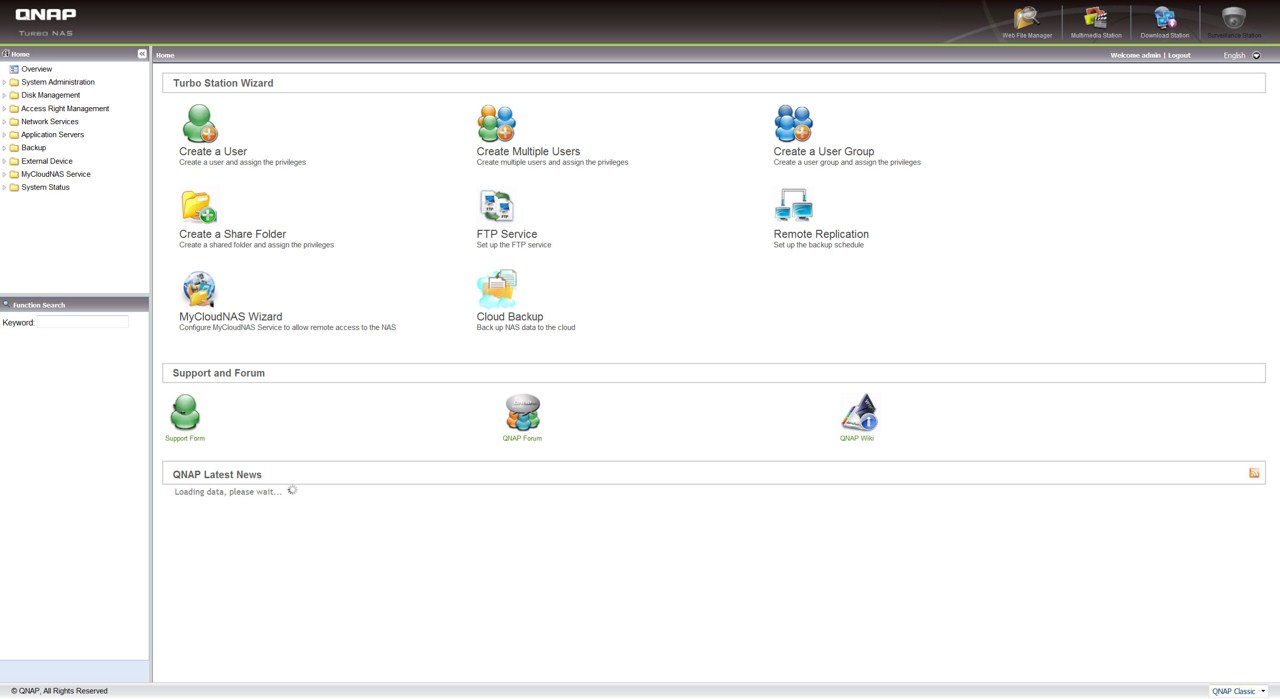
Task: Expand the Network Services folder arrow
Action: pos(4,121)
